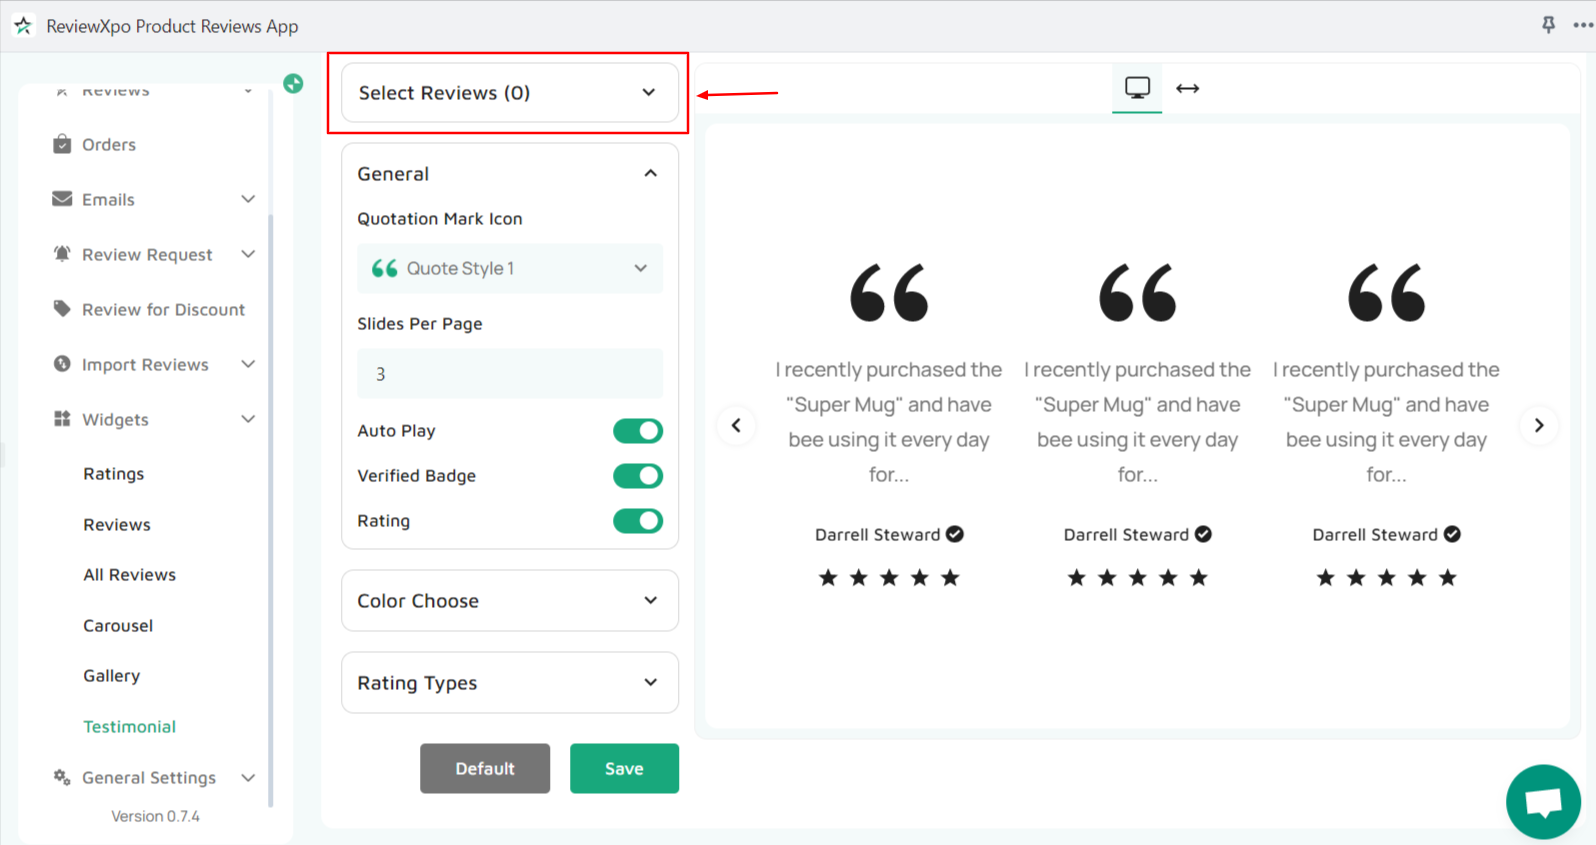
Task: Expand the General Settings chevron
Action: [x=248, y=777]
